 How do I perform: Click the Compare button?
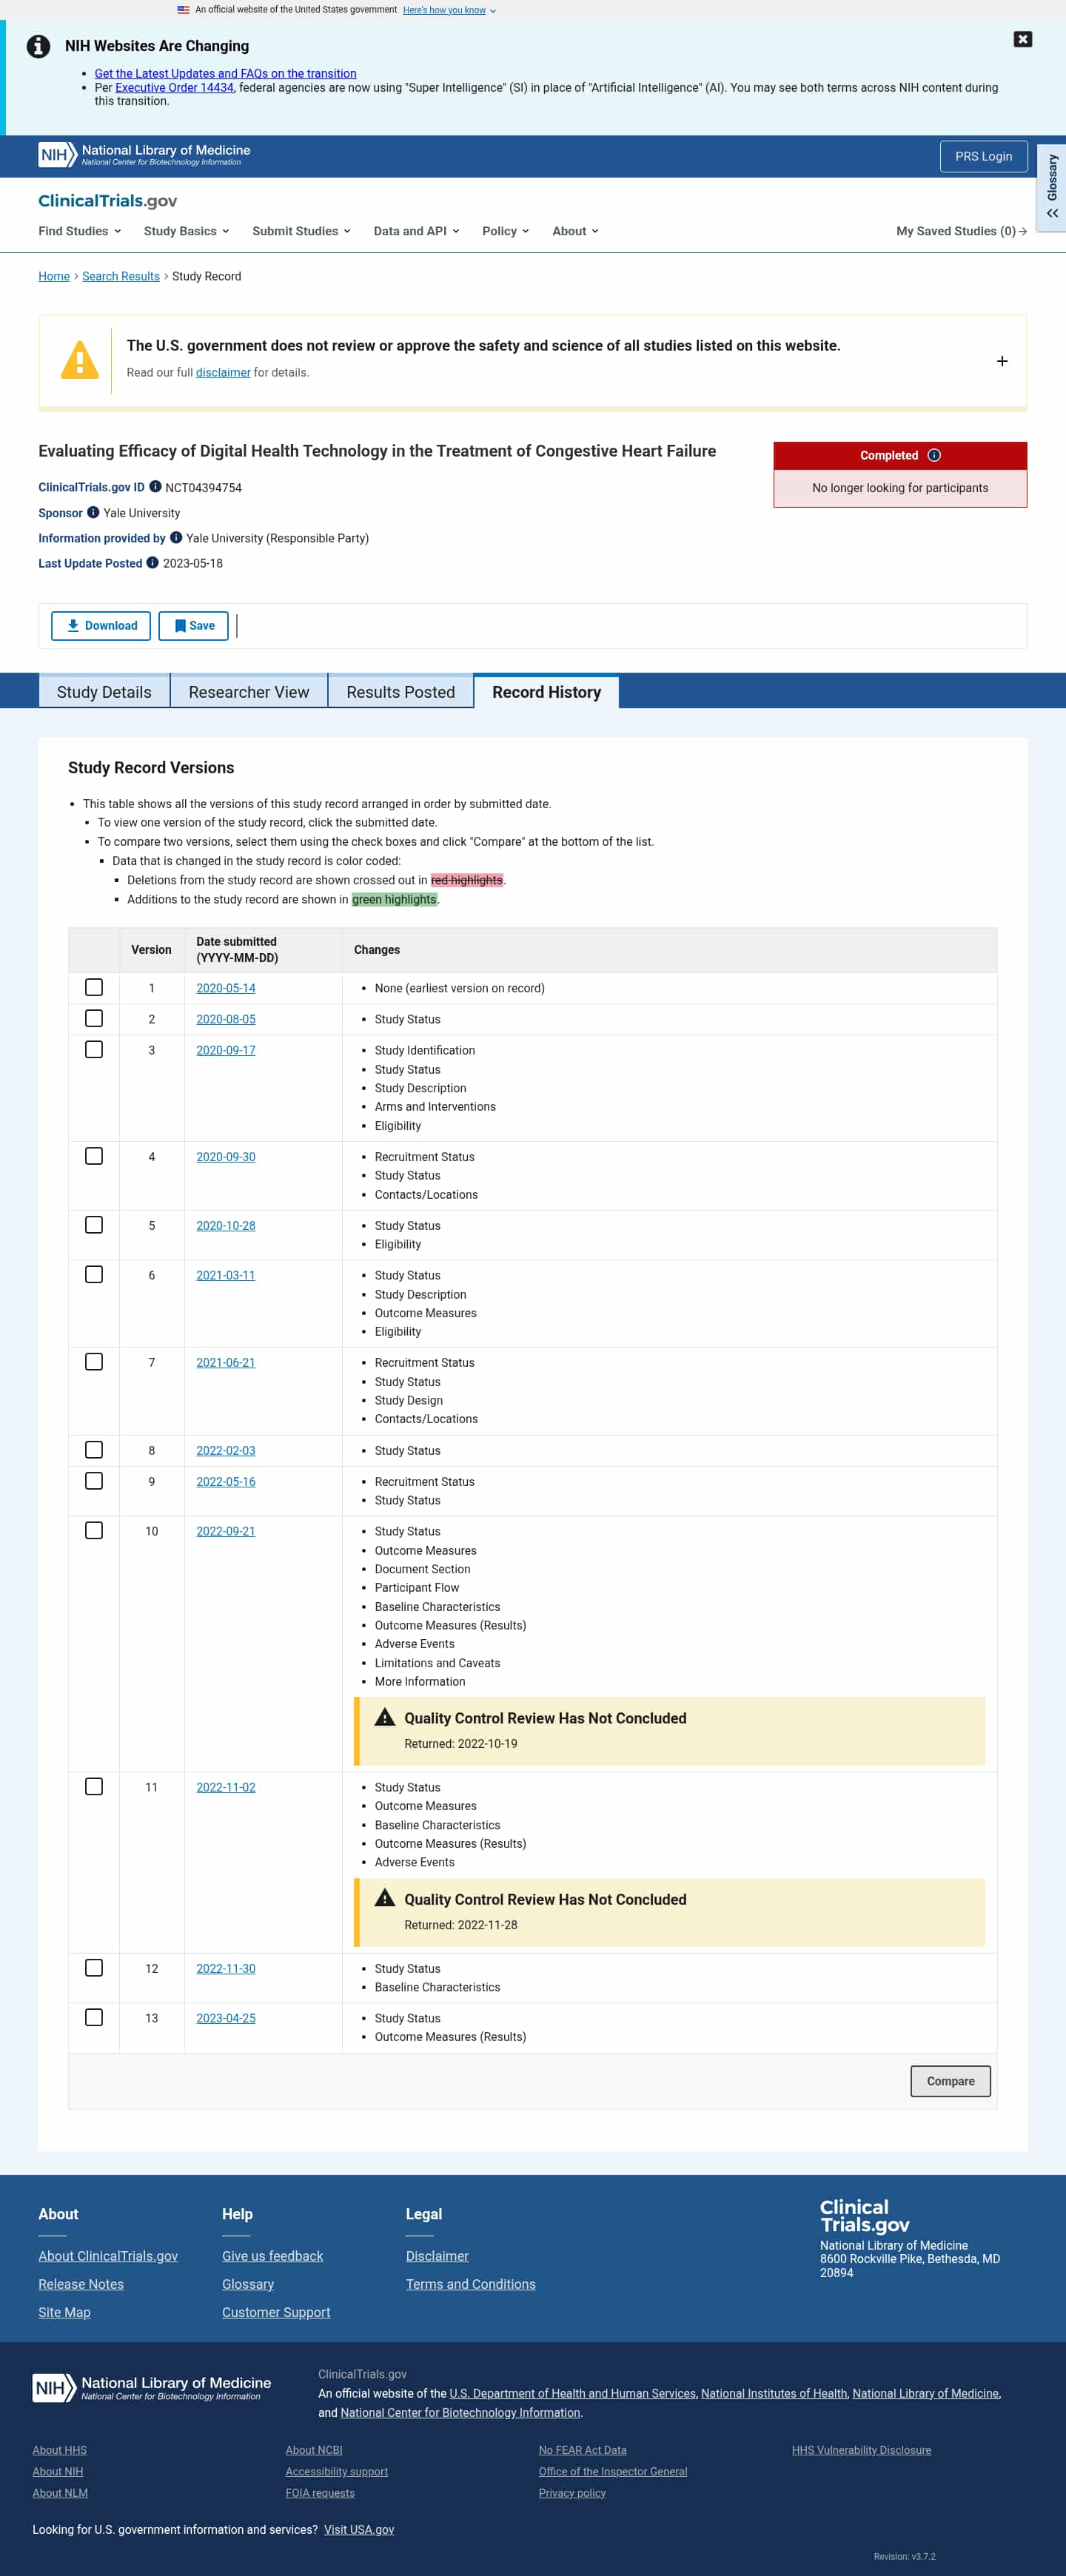pyautogui.click(x=950, y=2081)
